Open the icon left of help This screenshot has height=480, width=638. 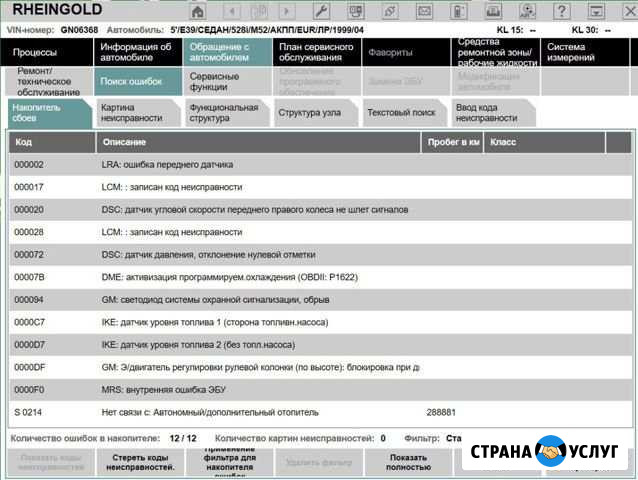527,11
